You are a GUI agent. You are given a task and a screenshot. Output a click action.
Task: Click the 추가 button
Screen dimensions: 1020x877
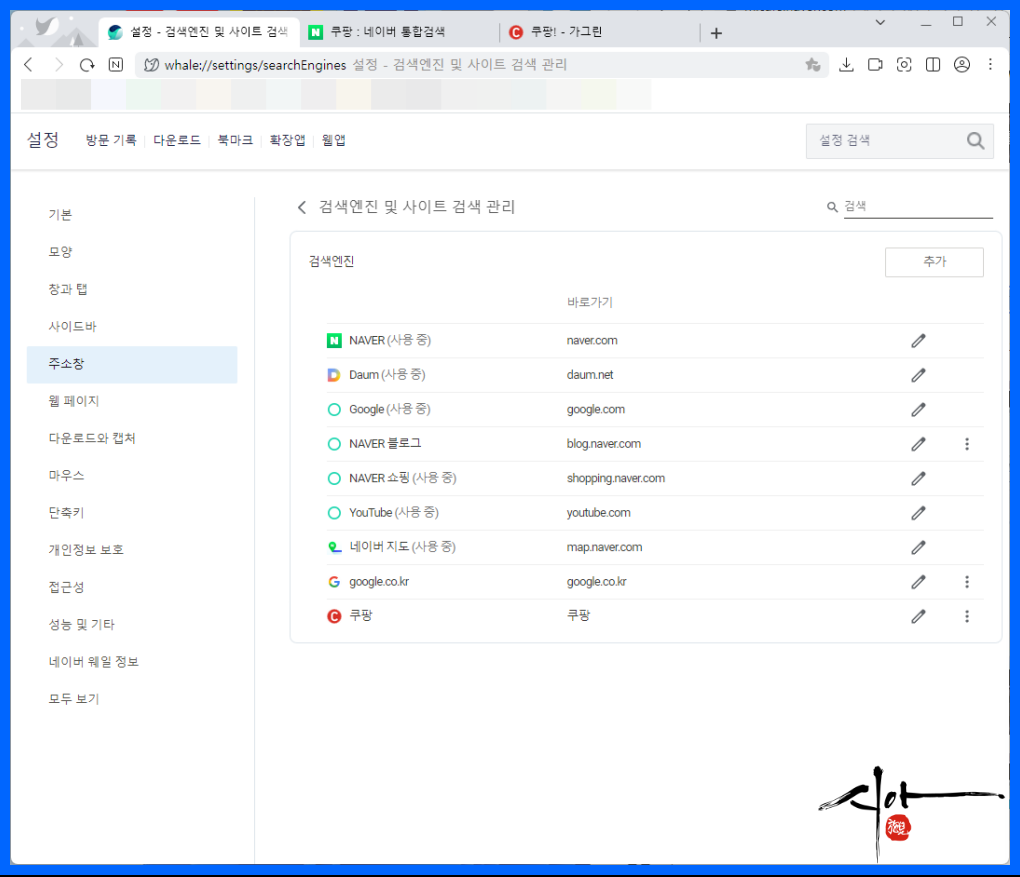[934, 262]
